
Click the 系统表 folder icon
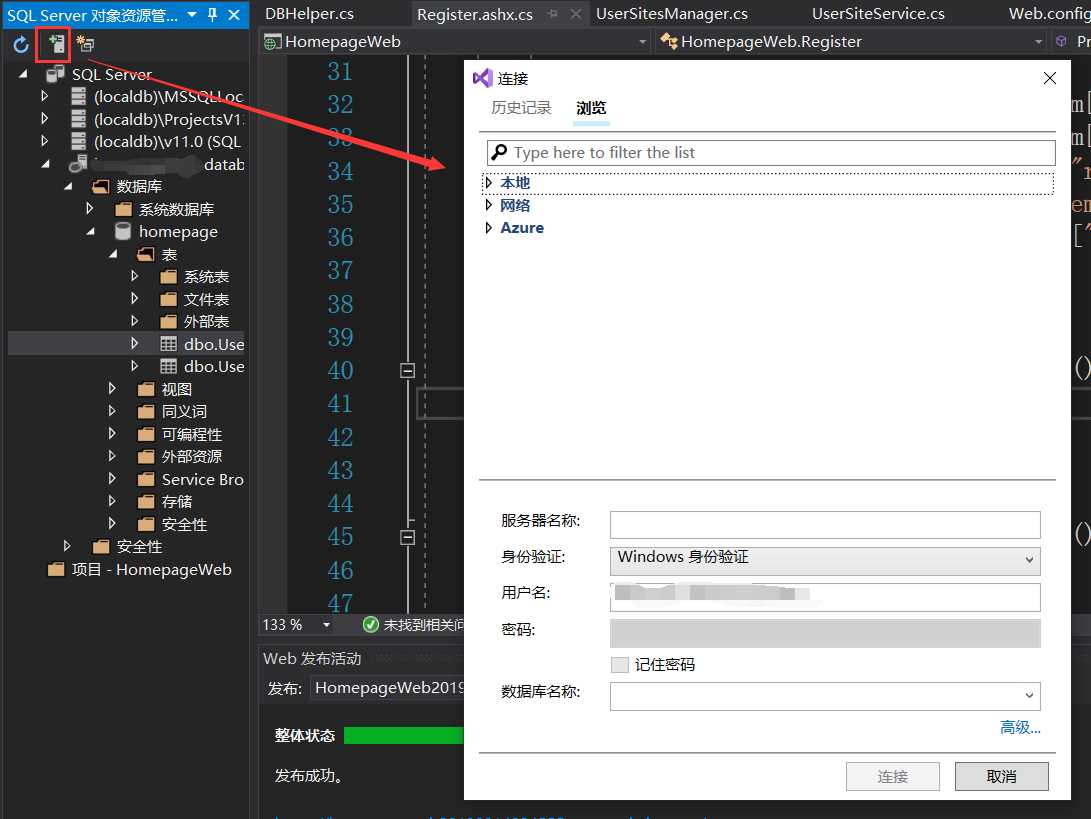click(168, 277)
